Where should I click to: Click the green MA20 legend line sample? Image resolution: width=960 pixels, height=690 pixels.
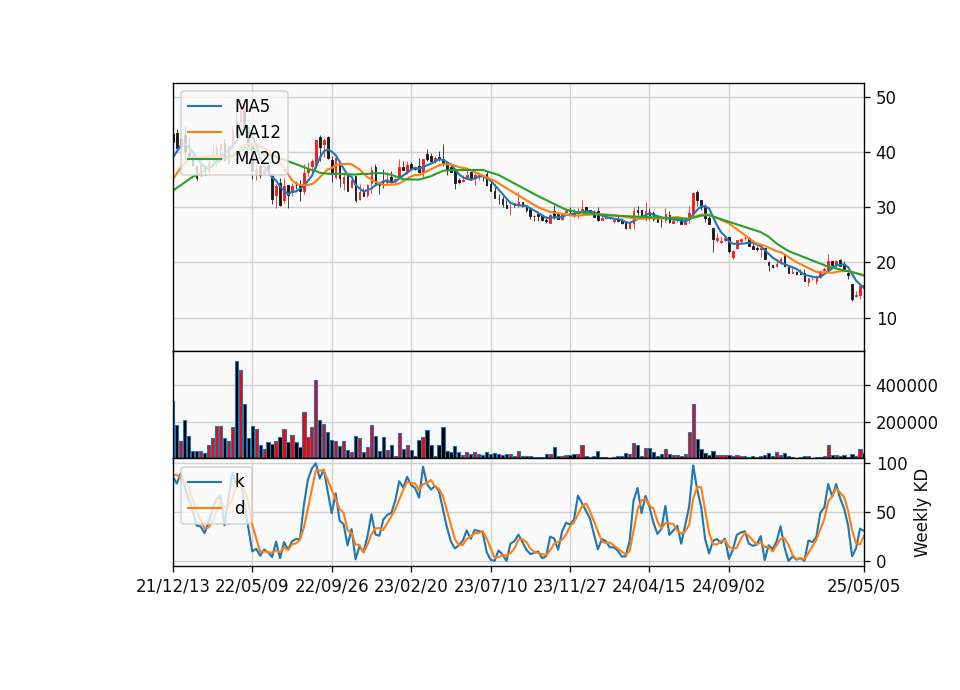tap(204, 159)
